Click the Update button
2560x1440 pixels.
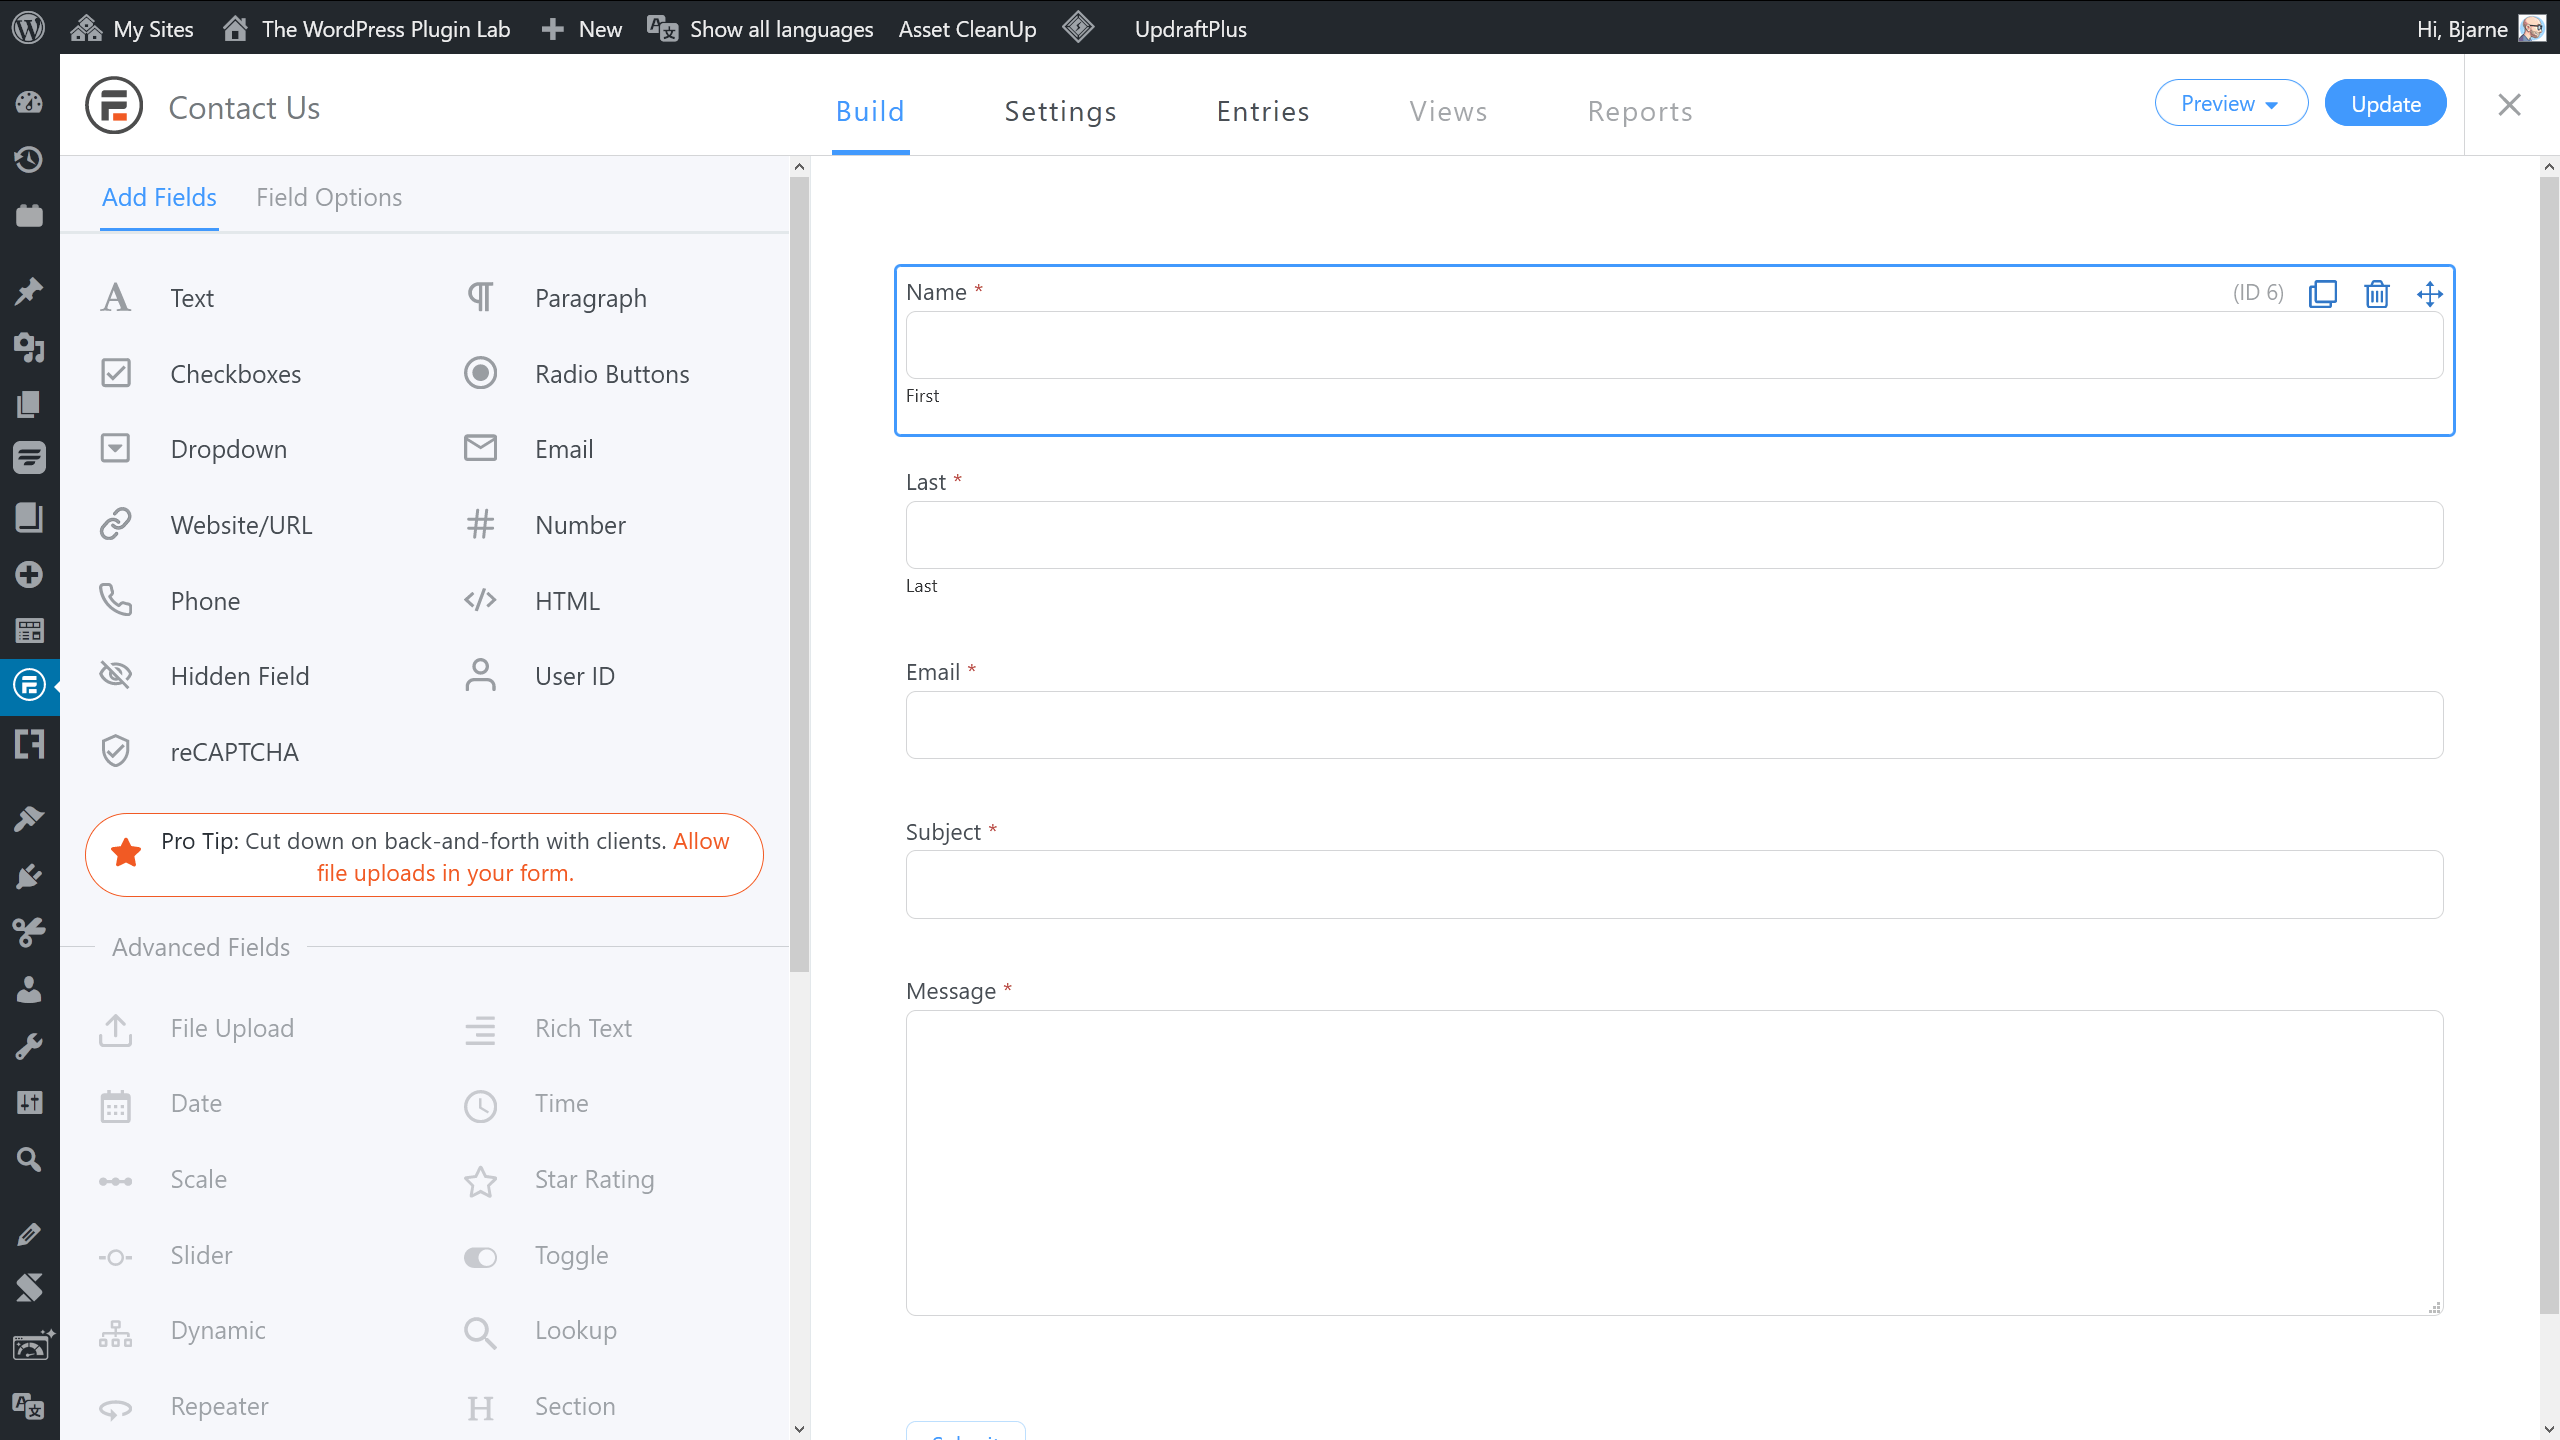pos(2385,104)
